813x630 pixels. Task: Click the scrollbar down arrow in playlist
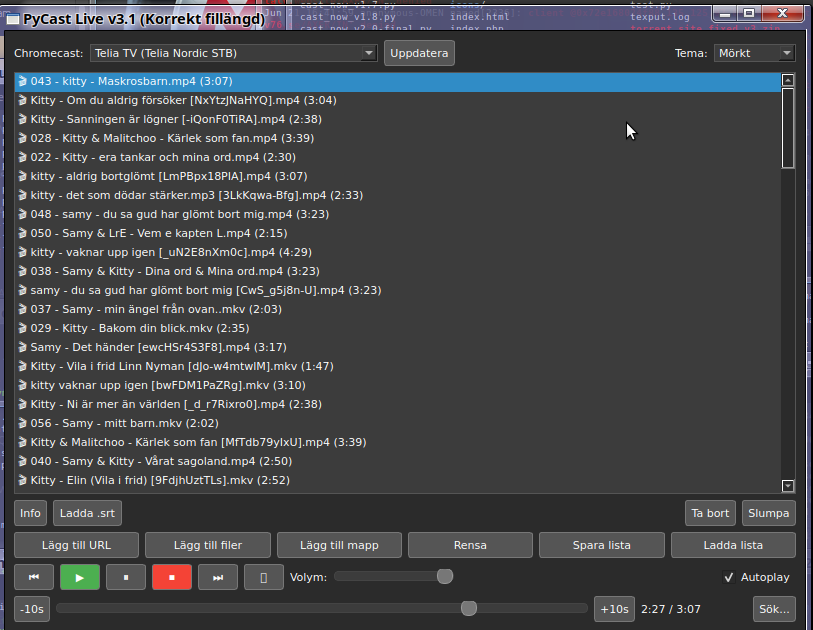point(788,485)
